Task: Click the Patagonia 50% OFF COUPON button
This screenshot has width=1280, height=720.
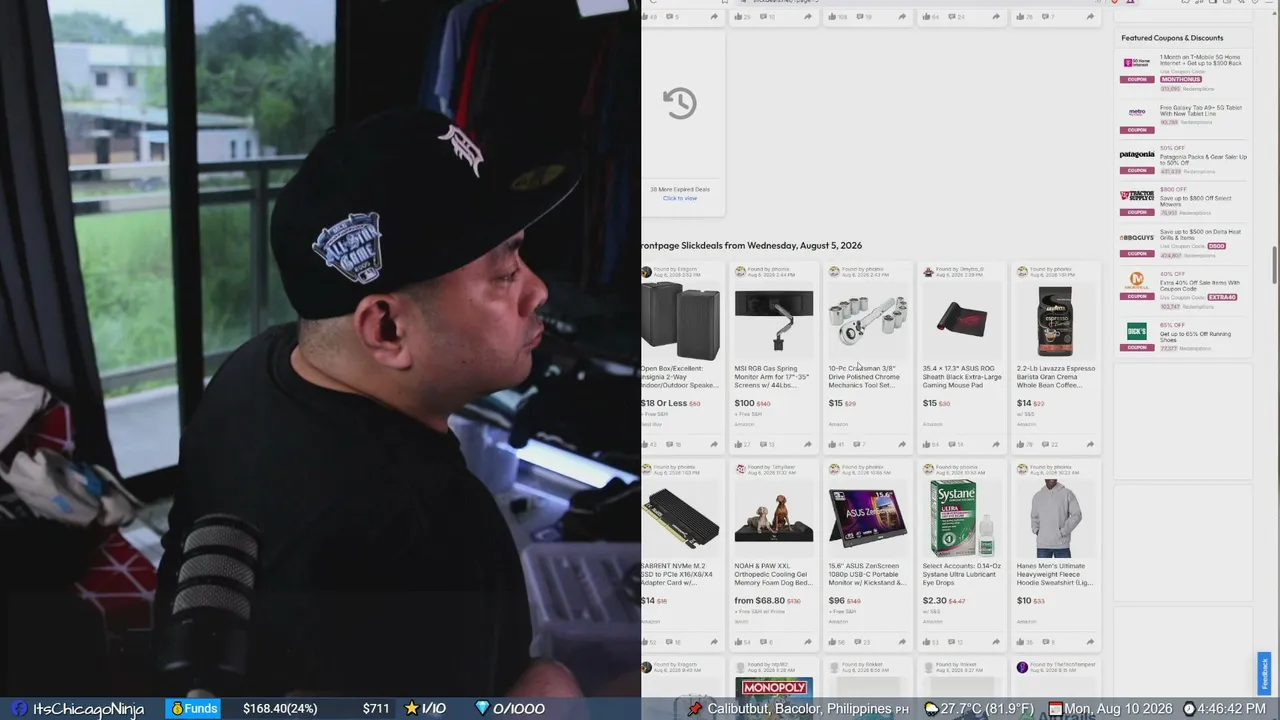Action: point(1137,171)
